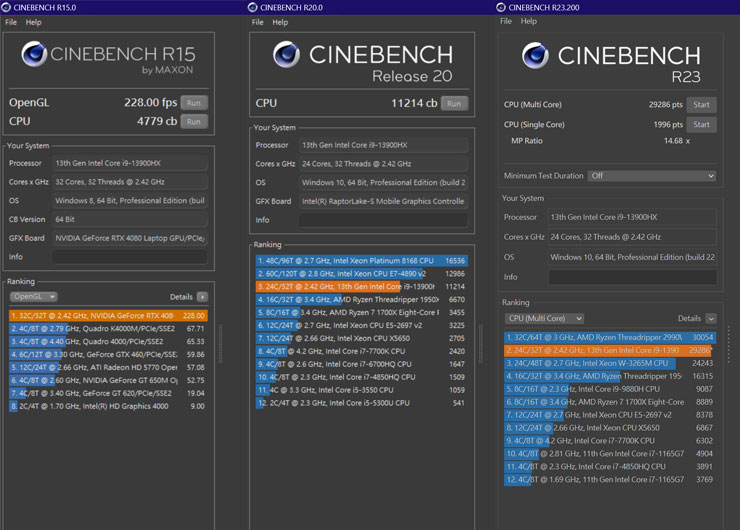Click the Cinebench R23 title bar icon
Screen dimensions: 740x530
pos(502,7)
